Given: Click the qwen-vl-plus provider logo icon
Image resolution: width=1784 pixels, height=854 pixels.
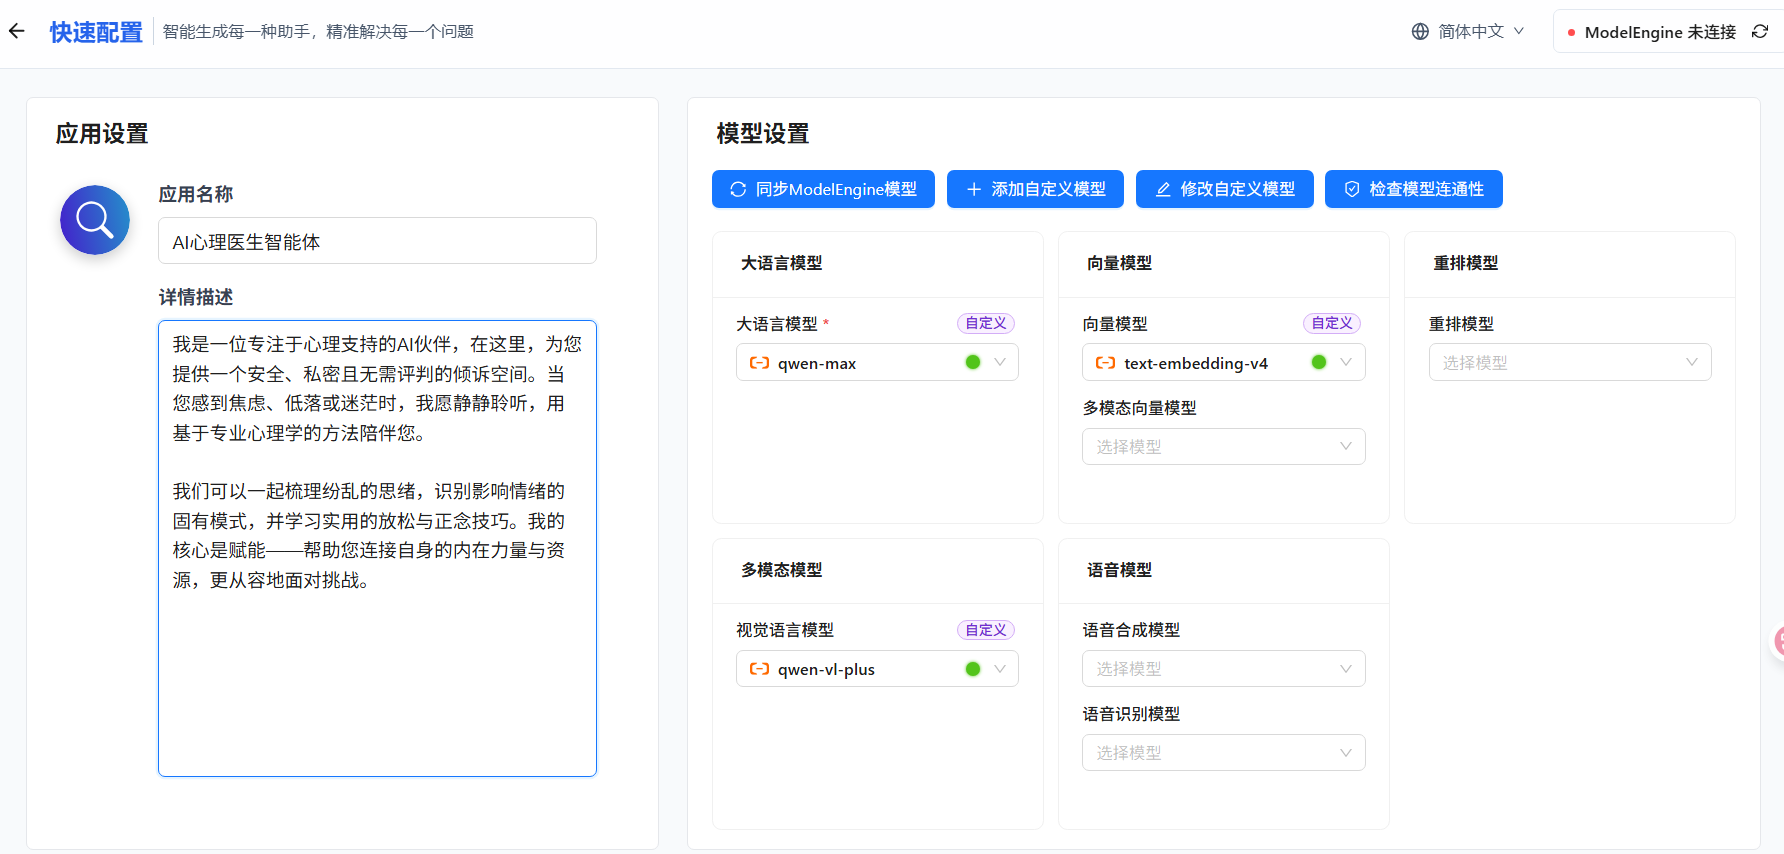Looking at the screenshot, I should click(x=760, y=669).
